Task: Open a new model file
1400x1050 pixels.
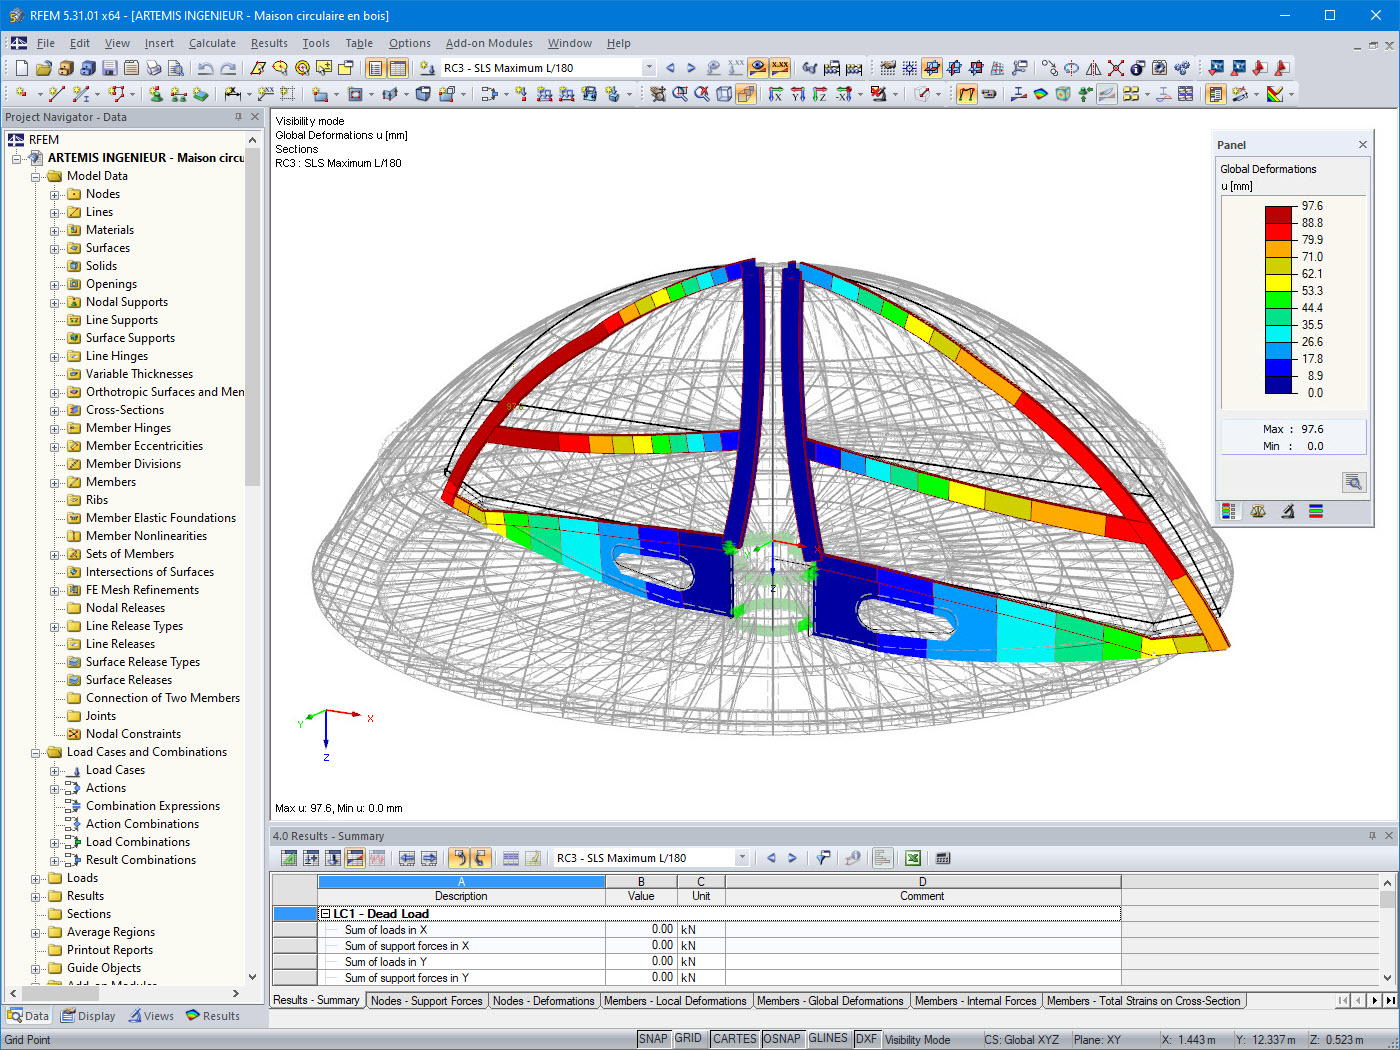Action: (x=20, y=68)
